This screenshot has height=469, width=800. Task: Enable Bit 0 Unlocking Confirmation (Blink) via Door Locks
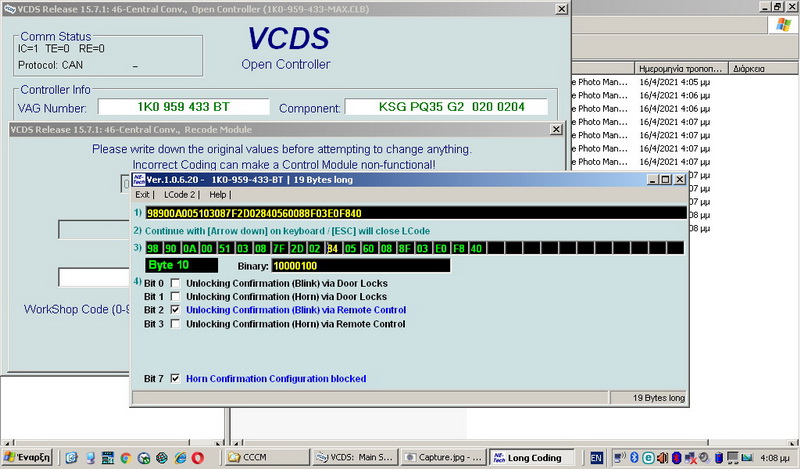(175, 283)
